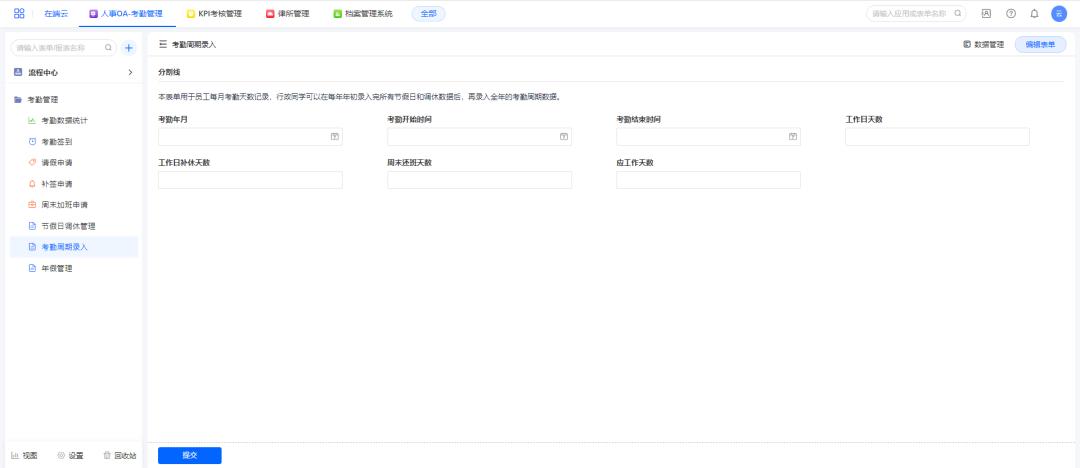Click the top search magnifier icon
This screenshot has height=468, width=1080.
957,13
